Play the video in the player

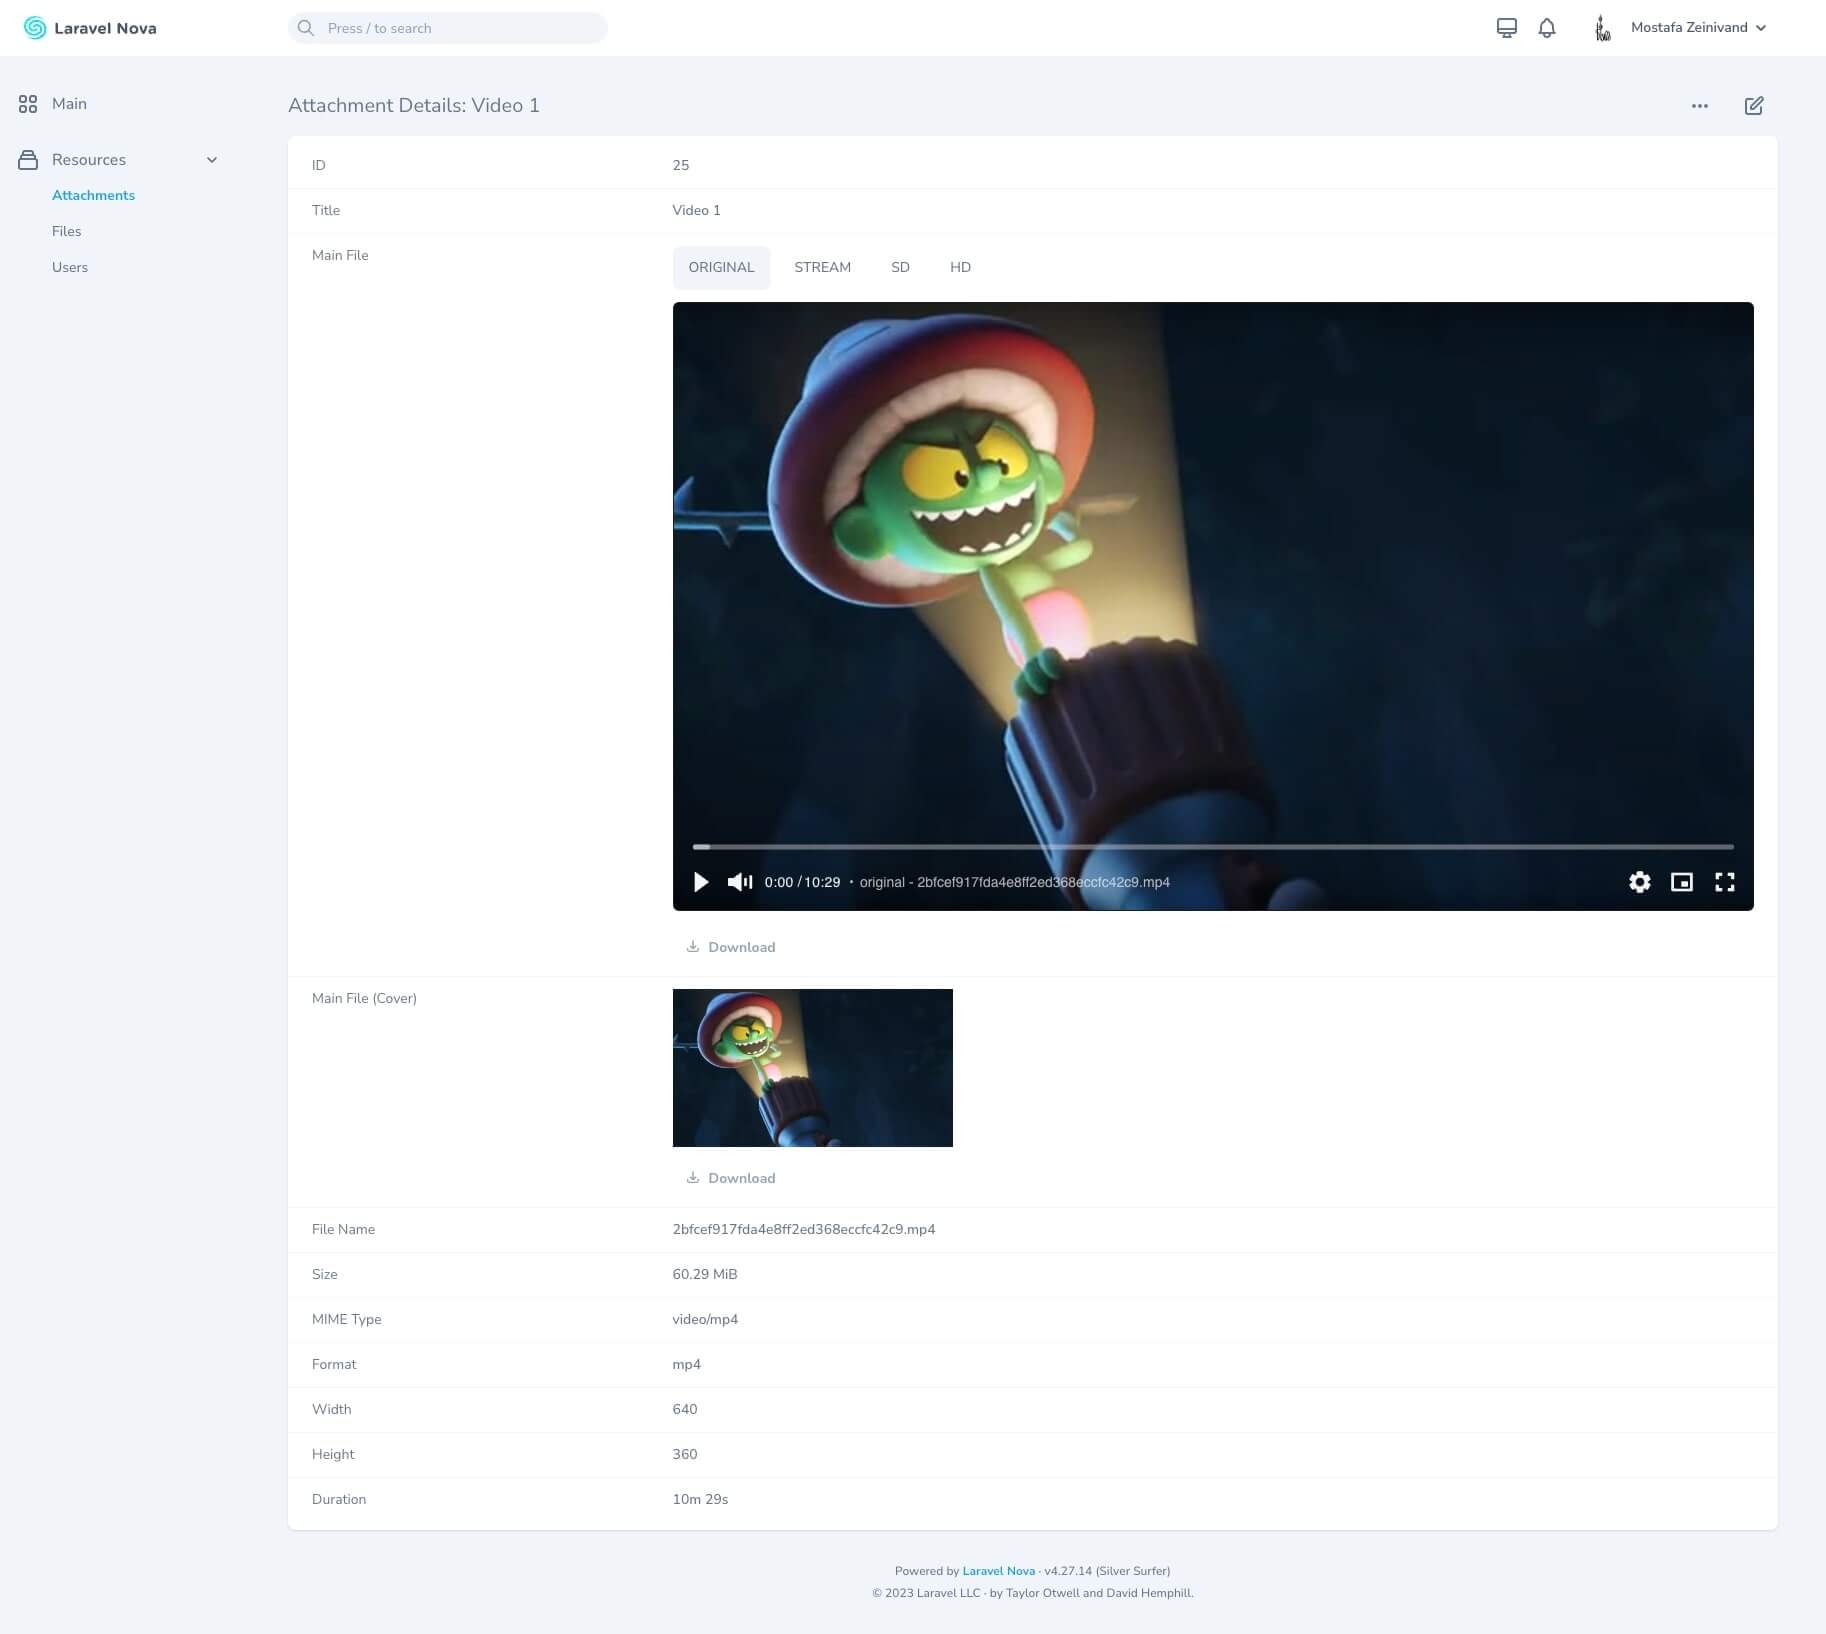[x=701, y=882]
